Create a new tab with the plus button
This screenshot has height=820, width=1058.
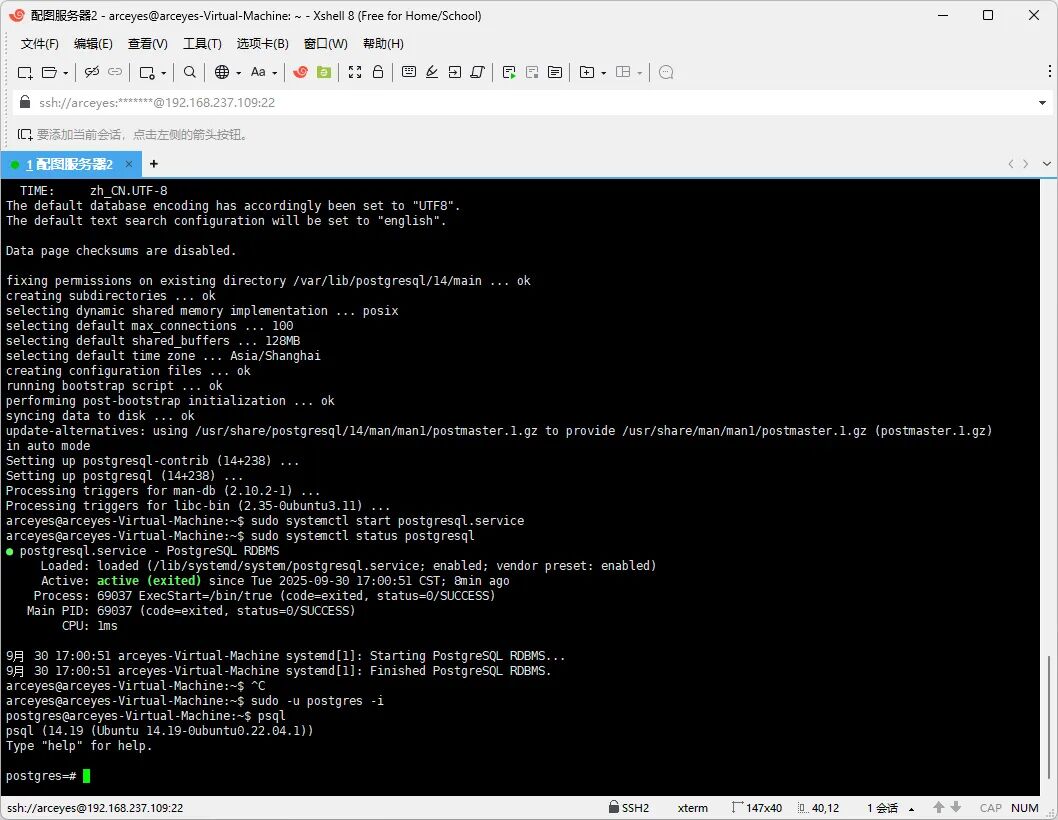[153, 163]
